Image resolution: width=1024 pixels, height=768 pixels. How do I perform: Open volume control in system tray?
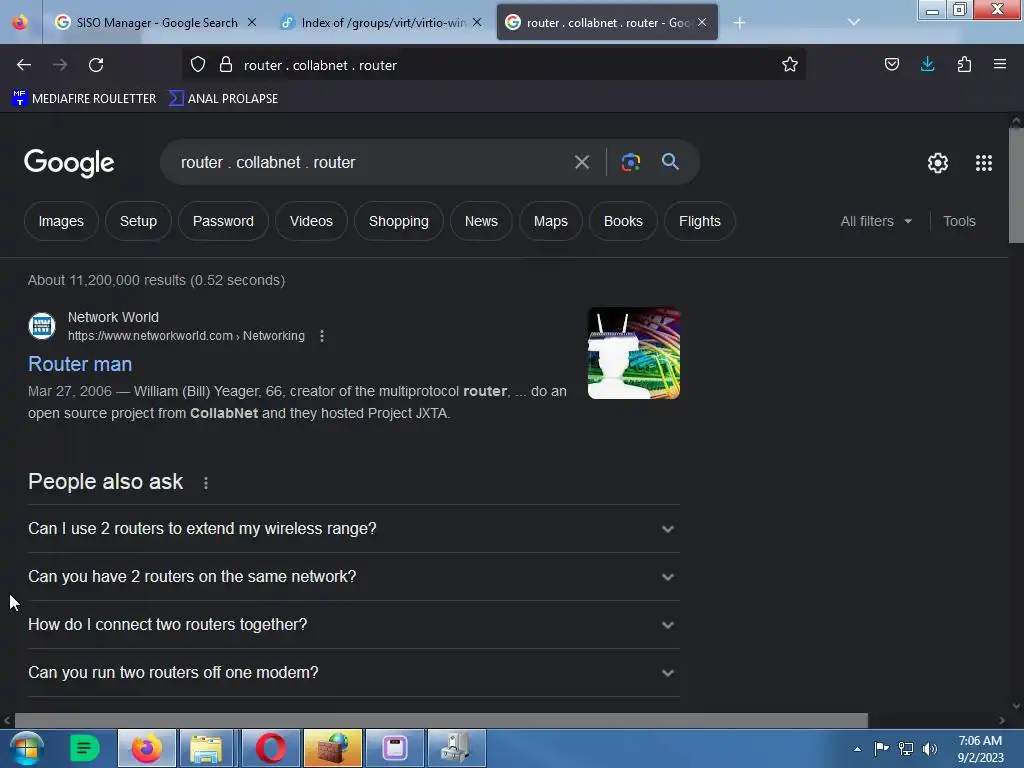930,749
